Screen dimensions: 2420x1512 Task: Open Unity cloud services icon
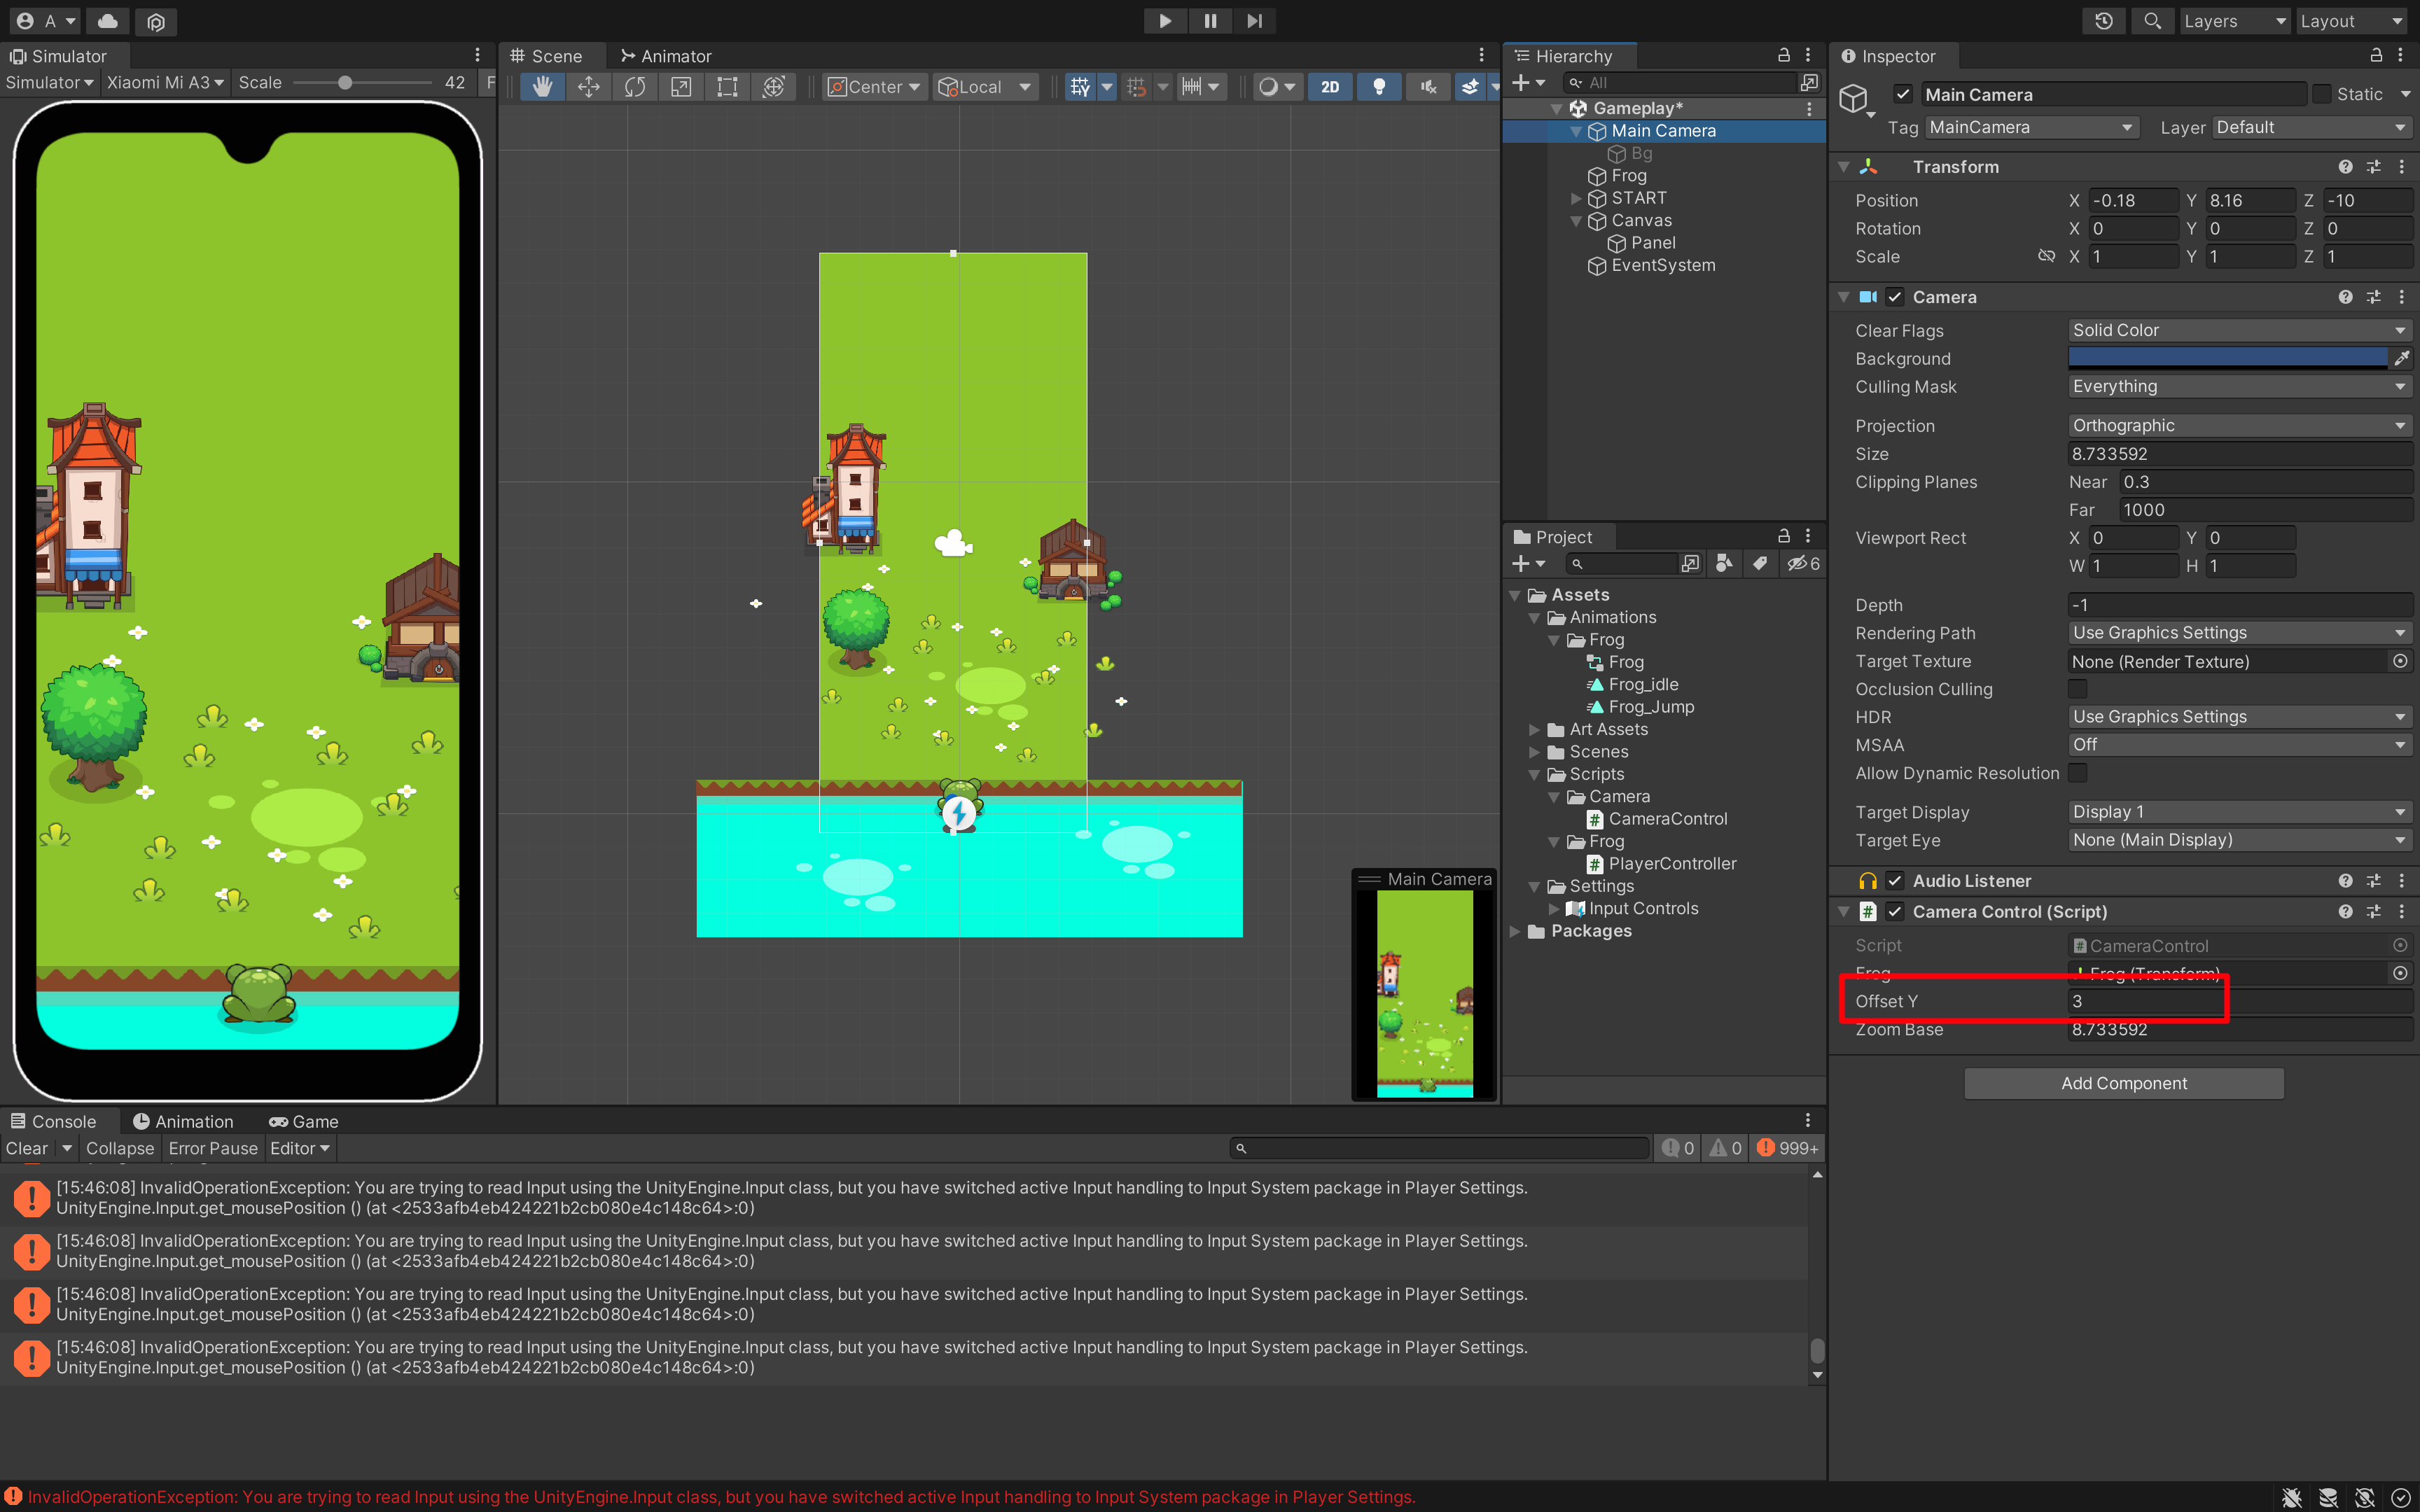click(x=108, y=21)
